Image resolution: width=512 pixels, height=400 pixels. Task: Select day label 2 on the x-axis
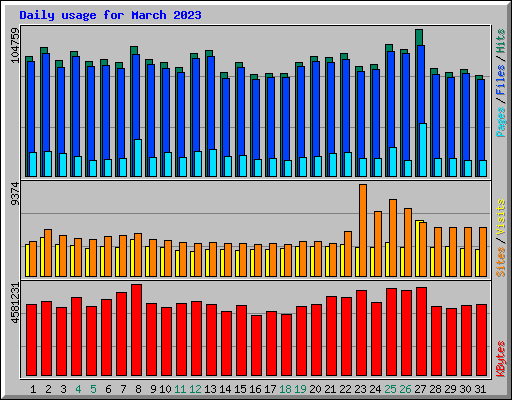tap(48, 389)
